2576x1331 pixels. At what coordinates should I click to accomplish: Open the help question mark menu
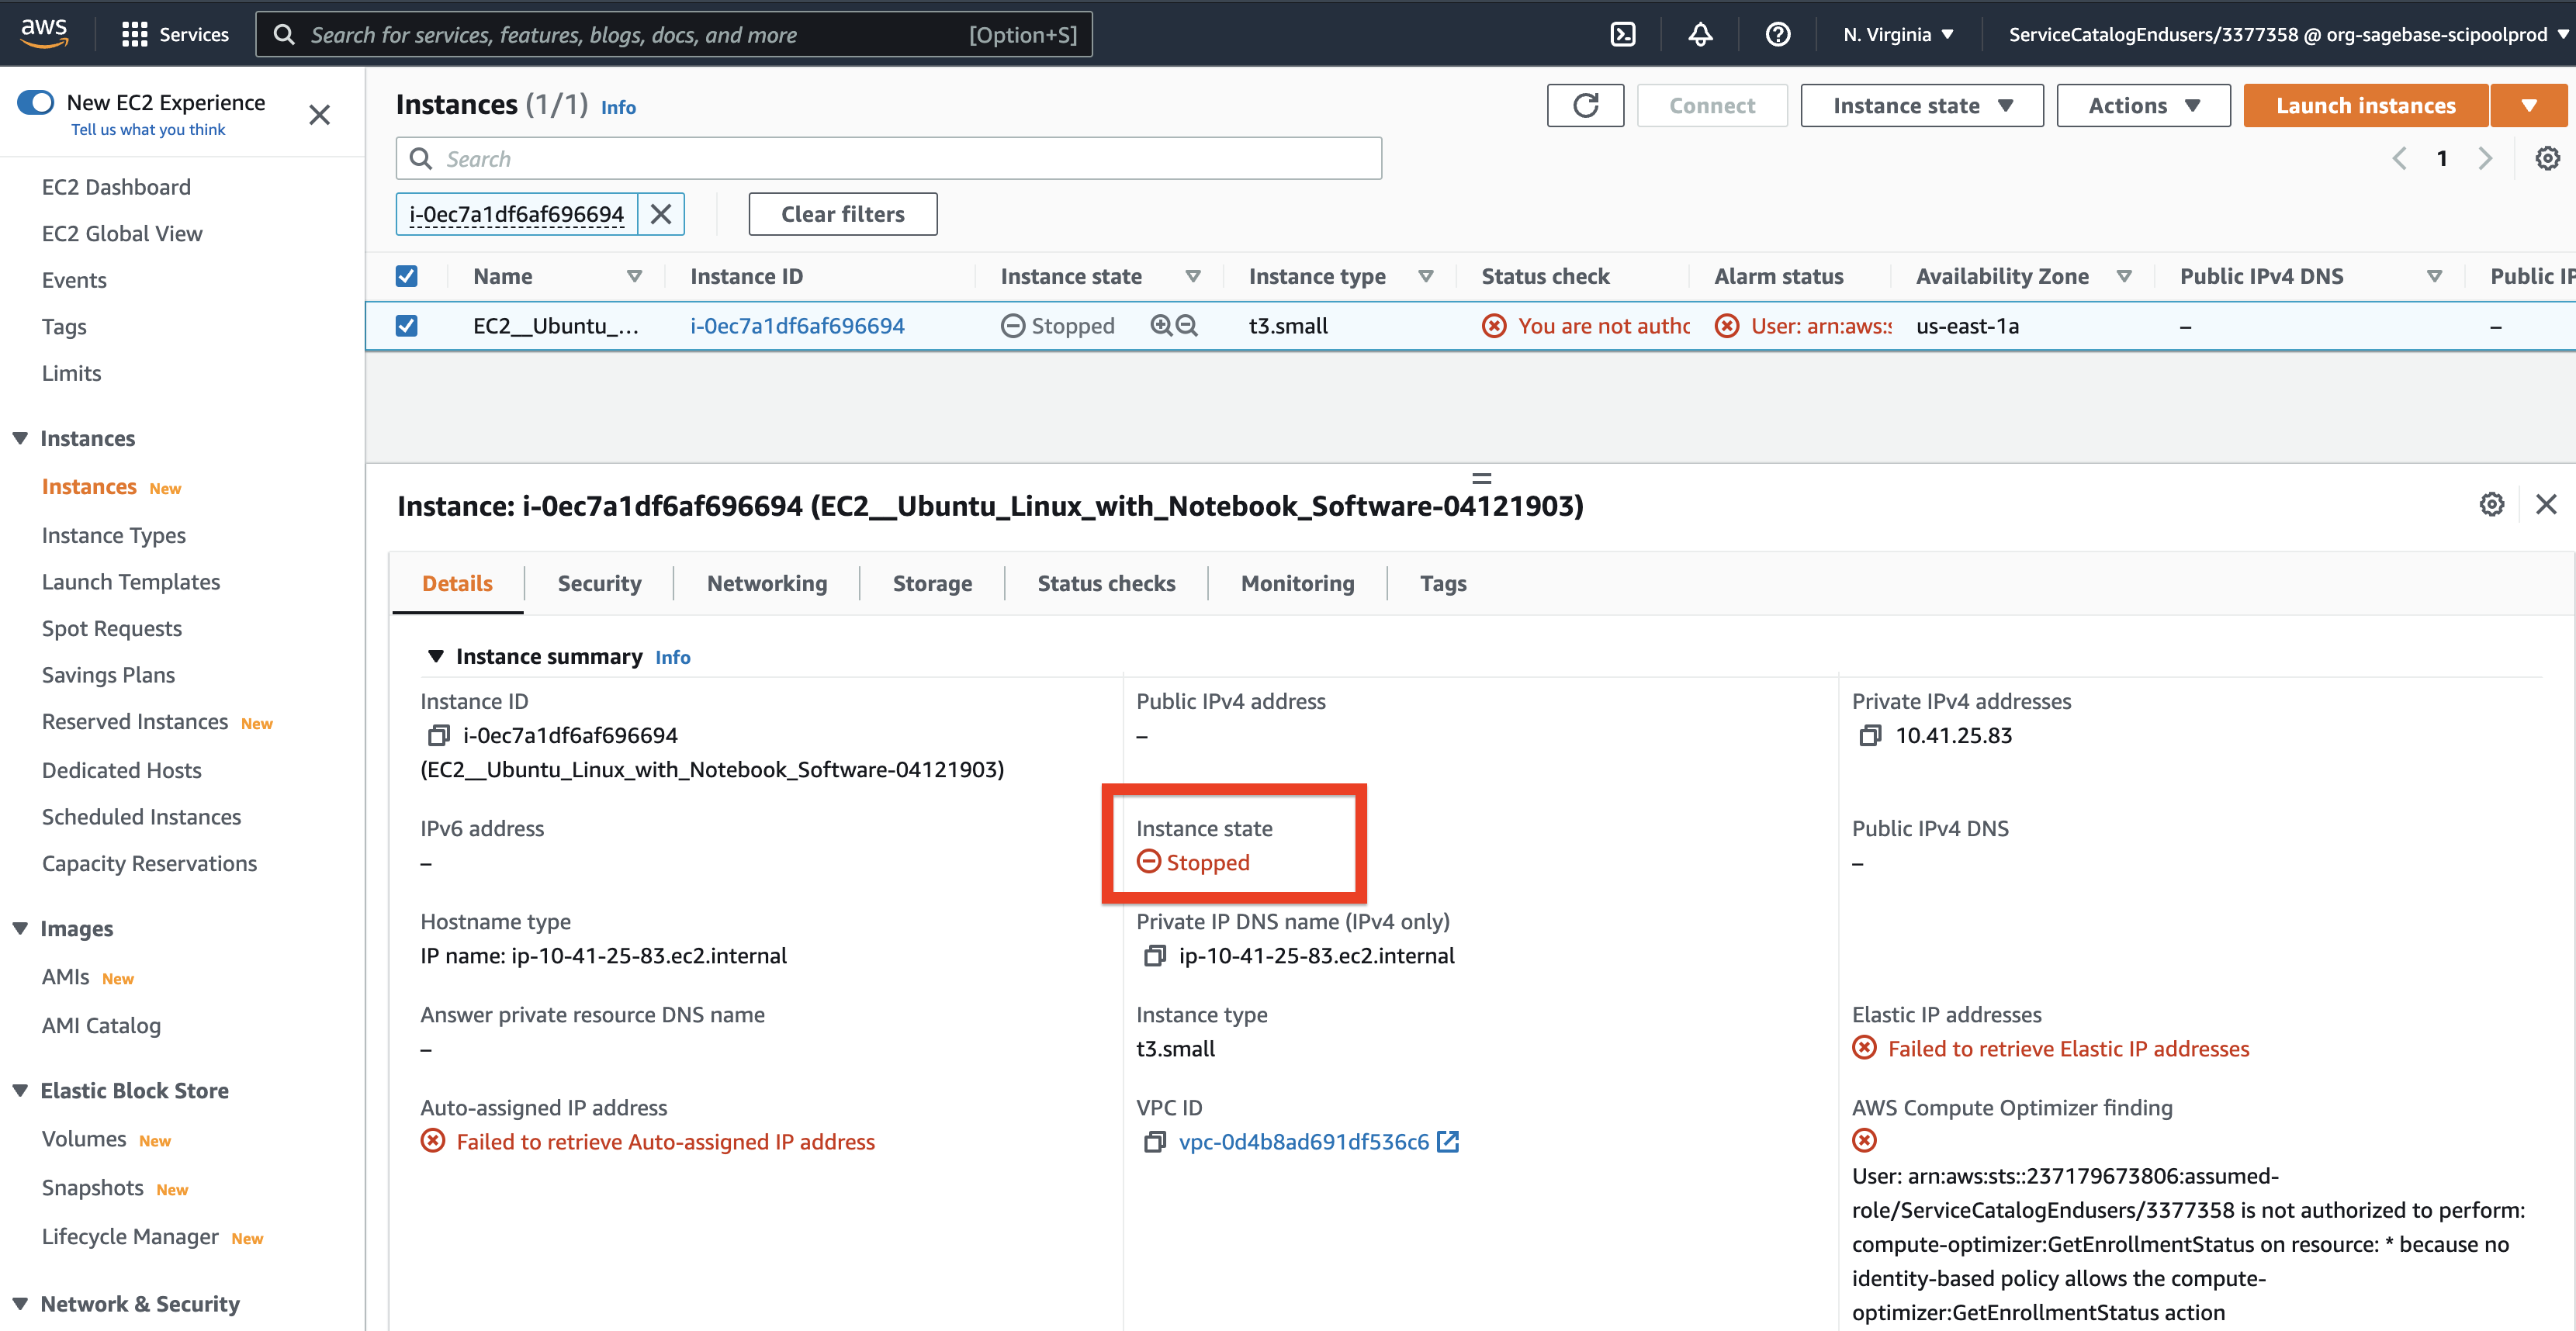coord(1777,35)
